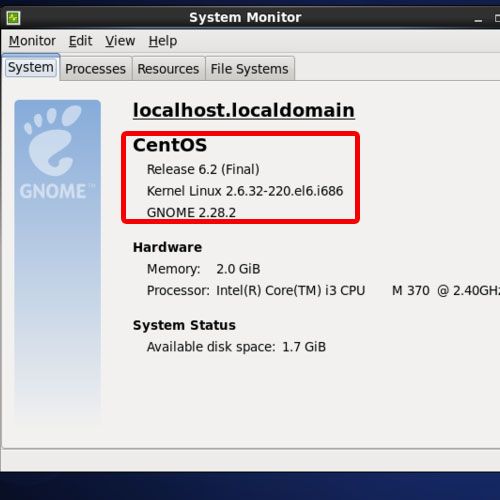Switch to the Resources tab

[x=168, y=69]
